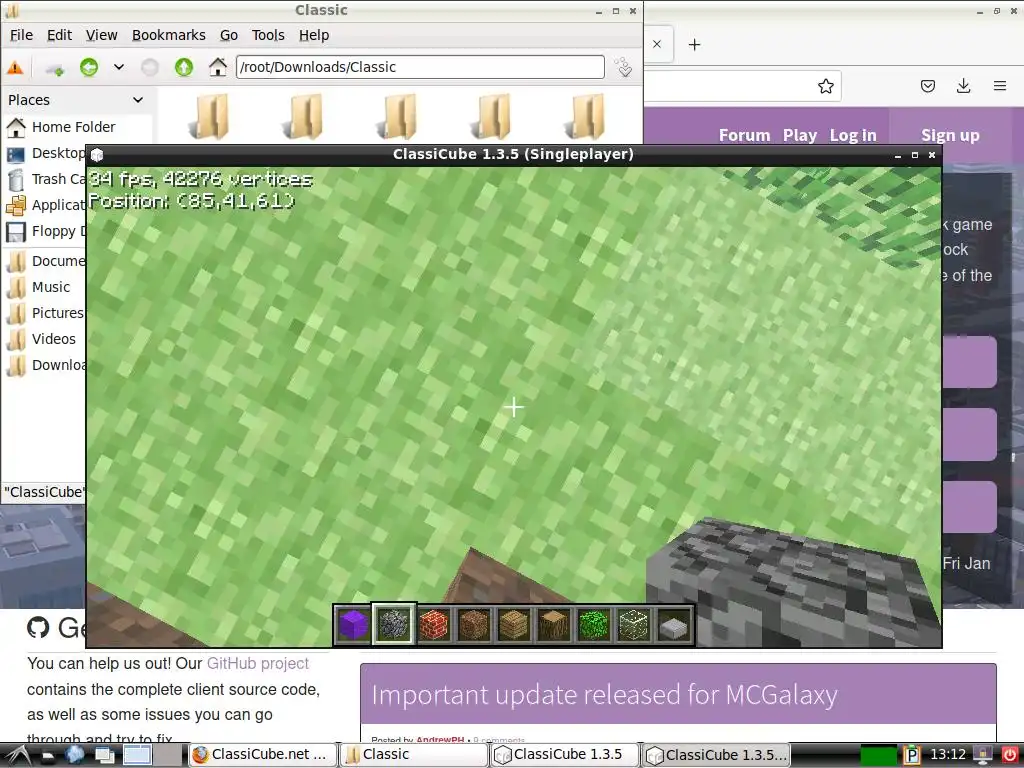Click the 13:12 clock in the taskbar
The height and width of the screenshot is (768, 1024).
948,754
